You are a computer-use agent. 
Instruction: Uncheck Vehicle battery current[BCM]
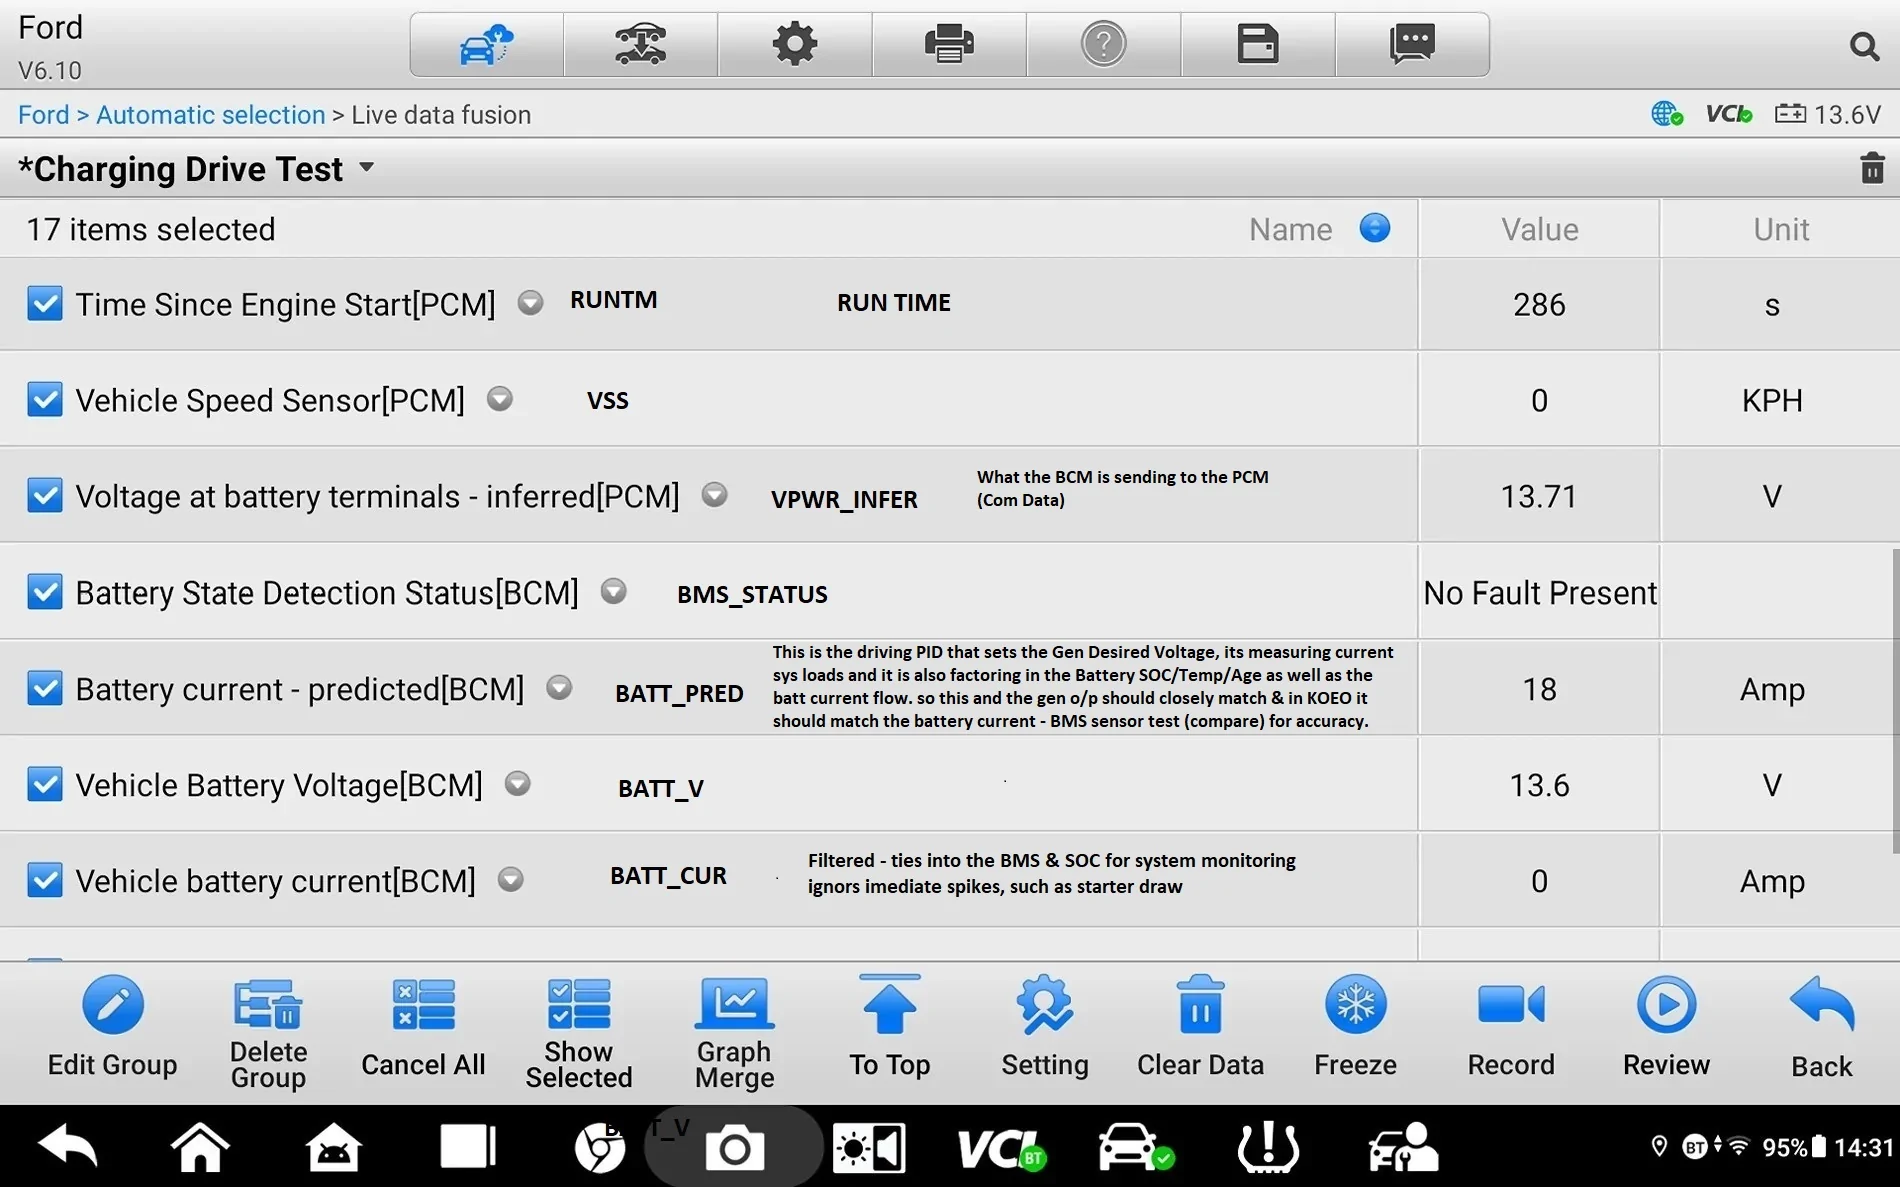point(45,880)
